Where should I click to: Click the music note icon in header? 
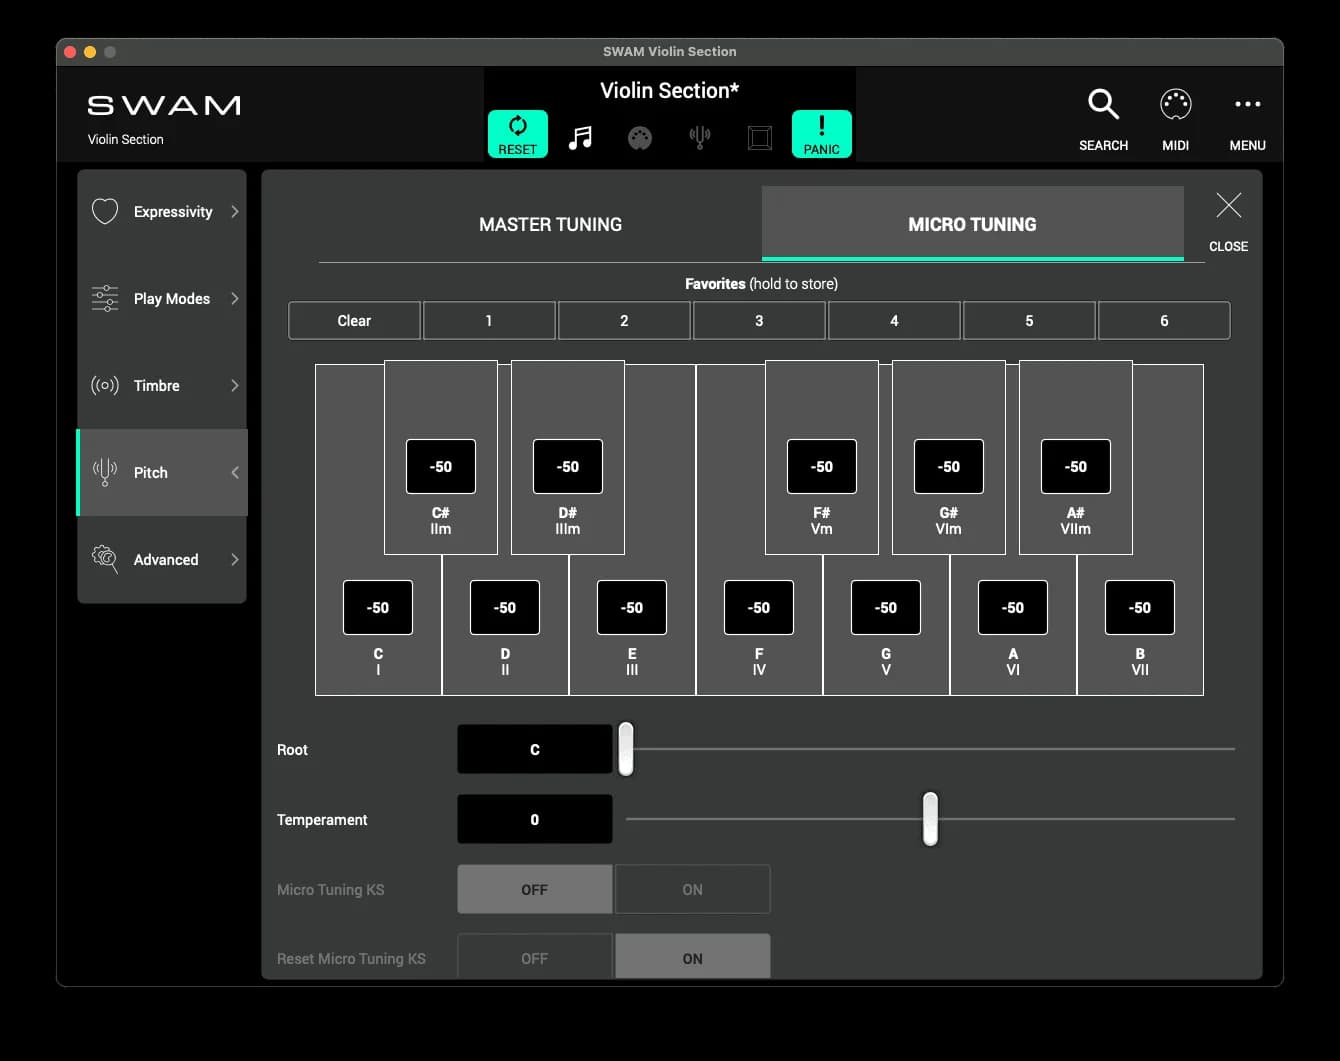580,137
